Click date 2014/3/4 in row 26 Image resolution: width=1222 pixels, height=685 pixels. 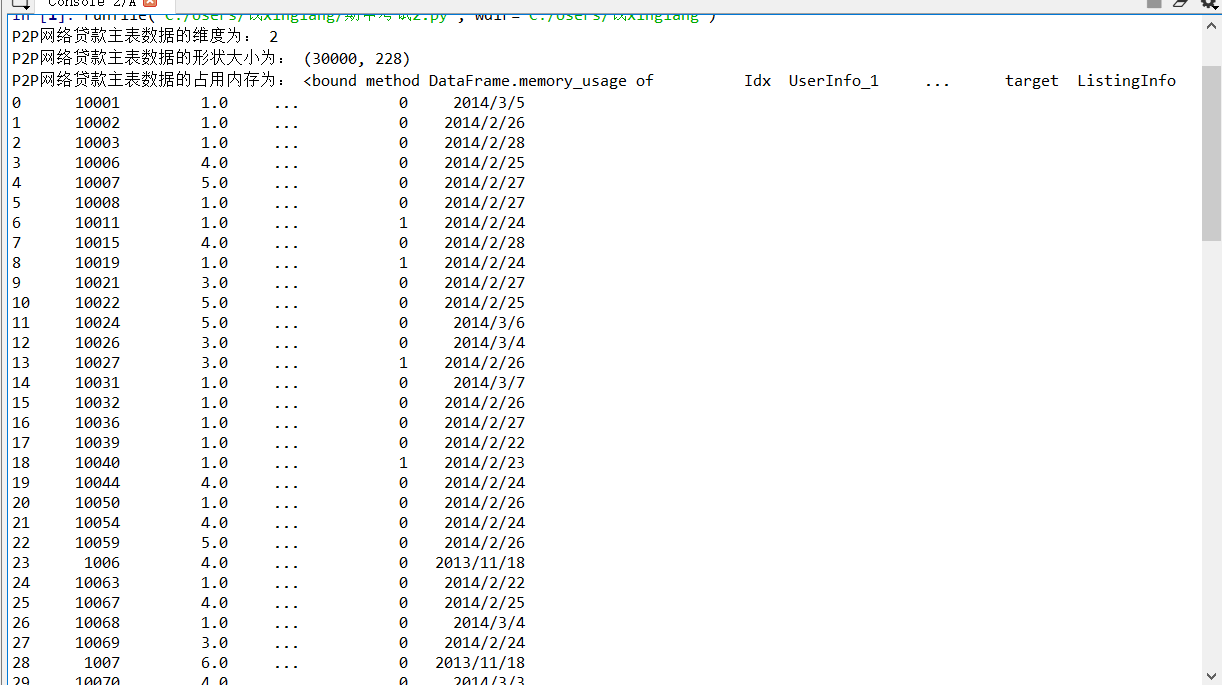(489, 622)
